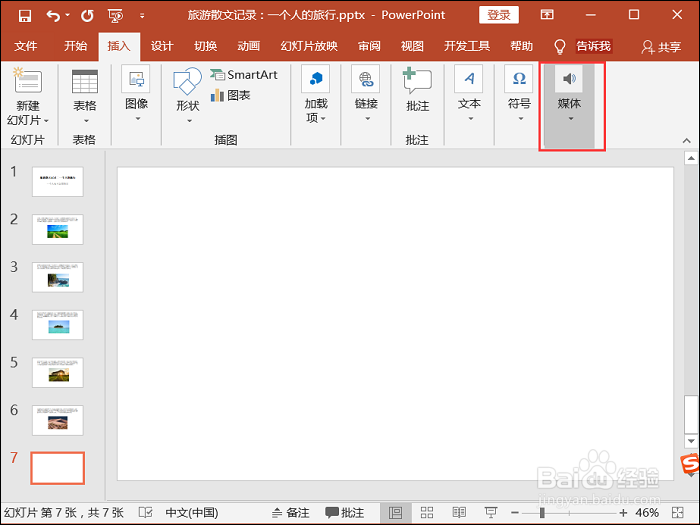Viewport: 700px width, 525px height.
Task: Toggle the 备注 notes pane
Action: [x=291, y=512]
